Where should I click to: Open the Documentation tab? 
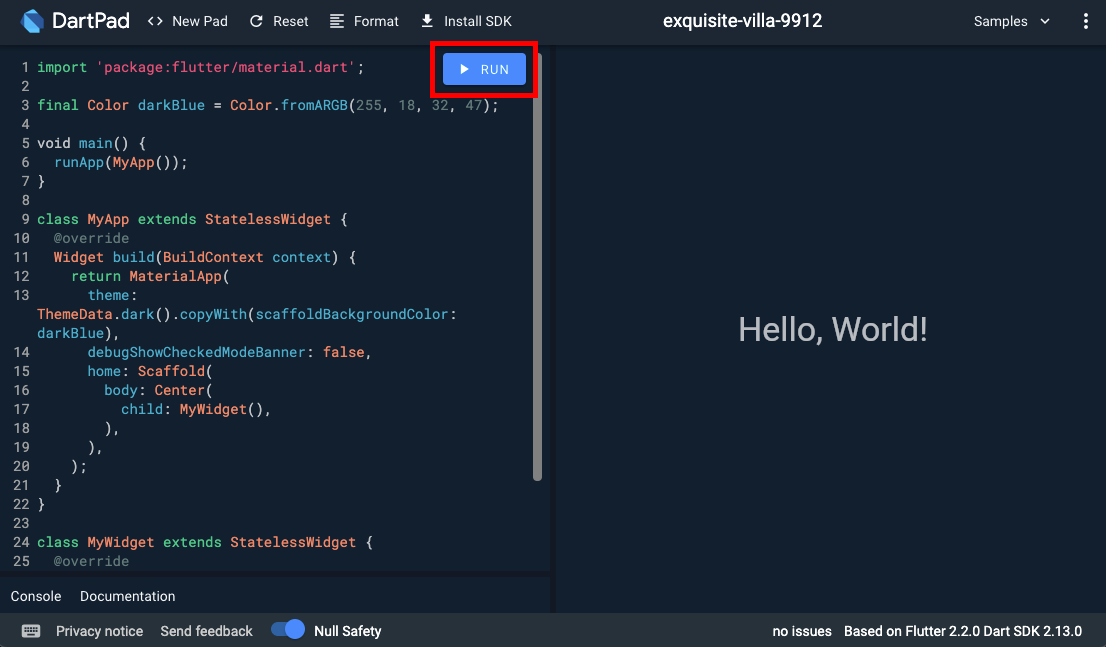[x=128, y=596]
